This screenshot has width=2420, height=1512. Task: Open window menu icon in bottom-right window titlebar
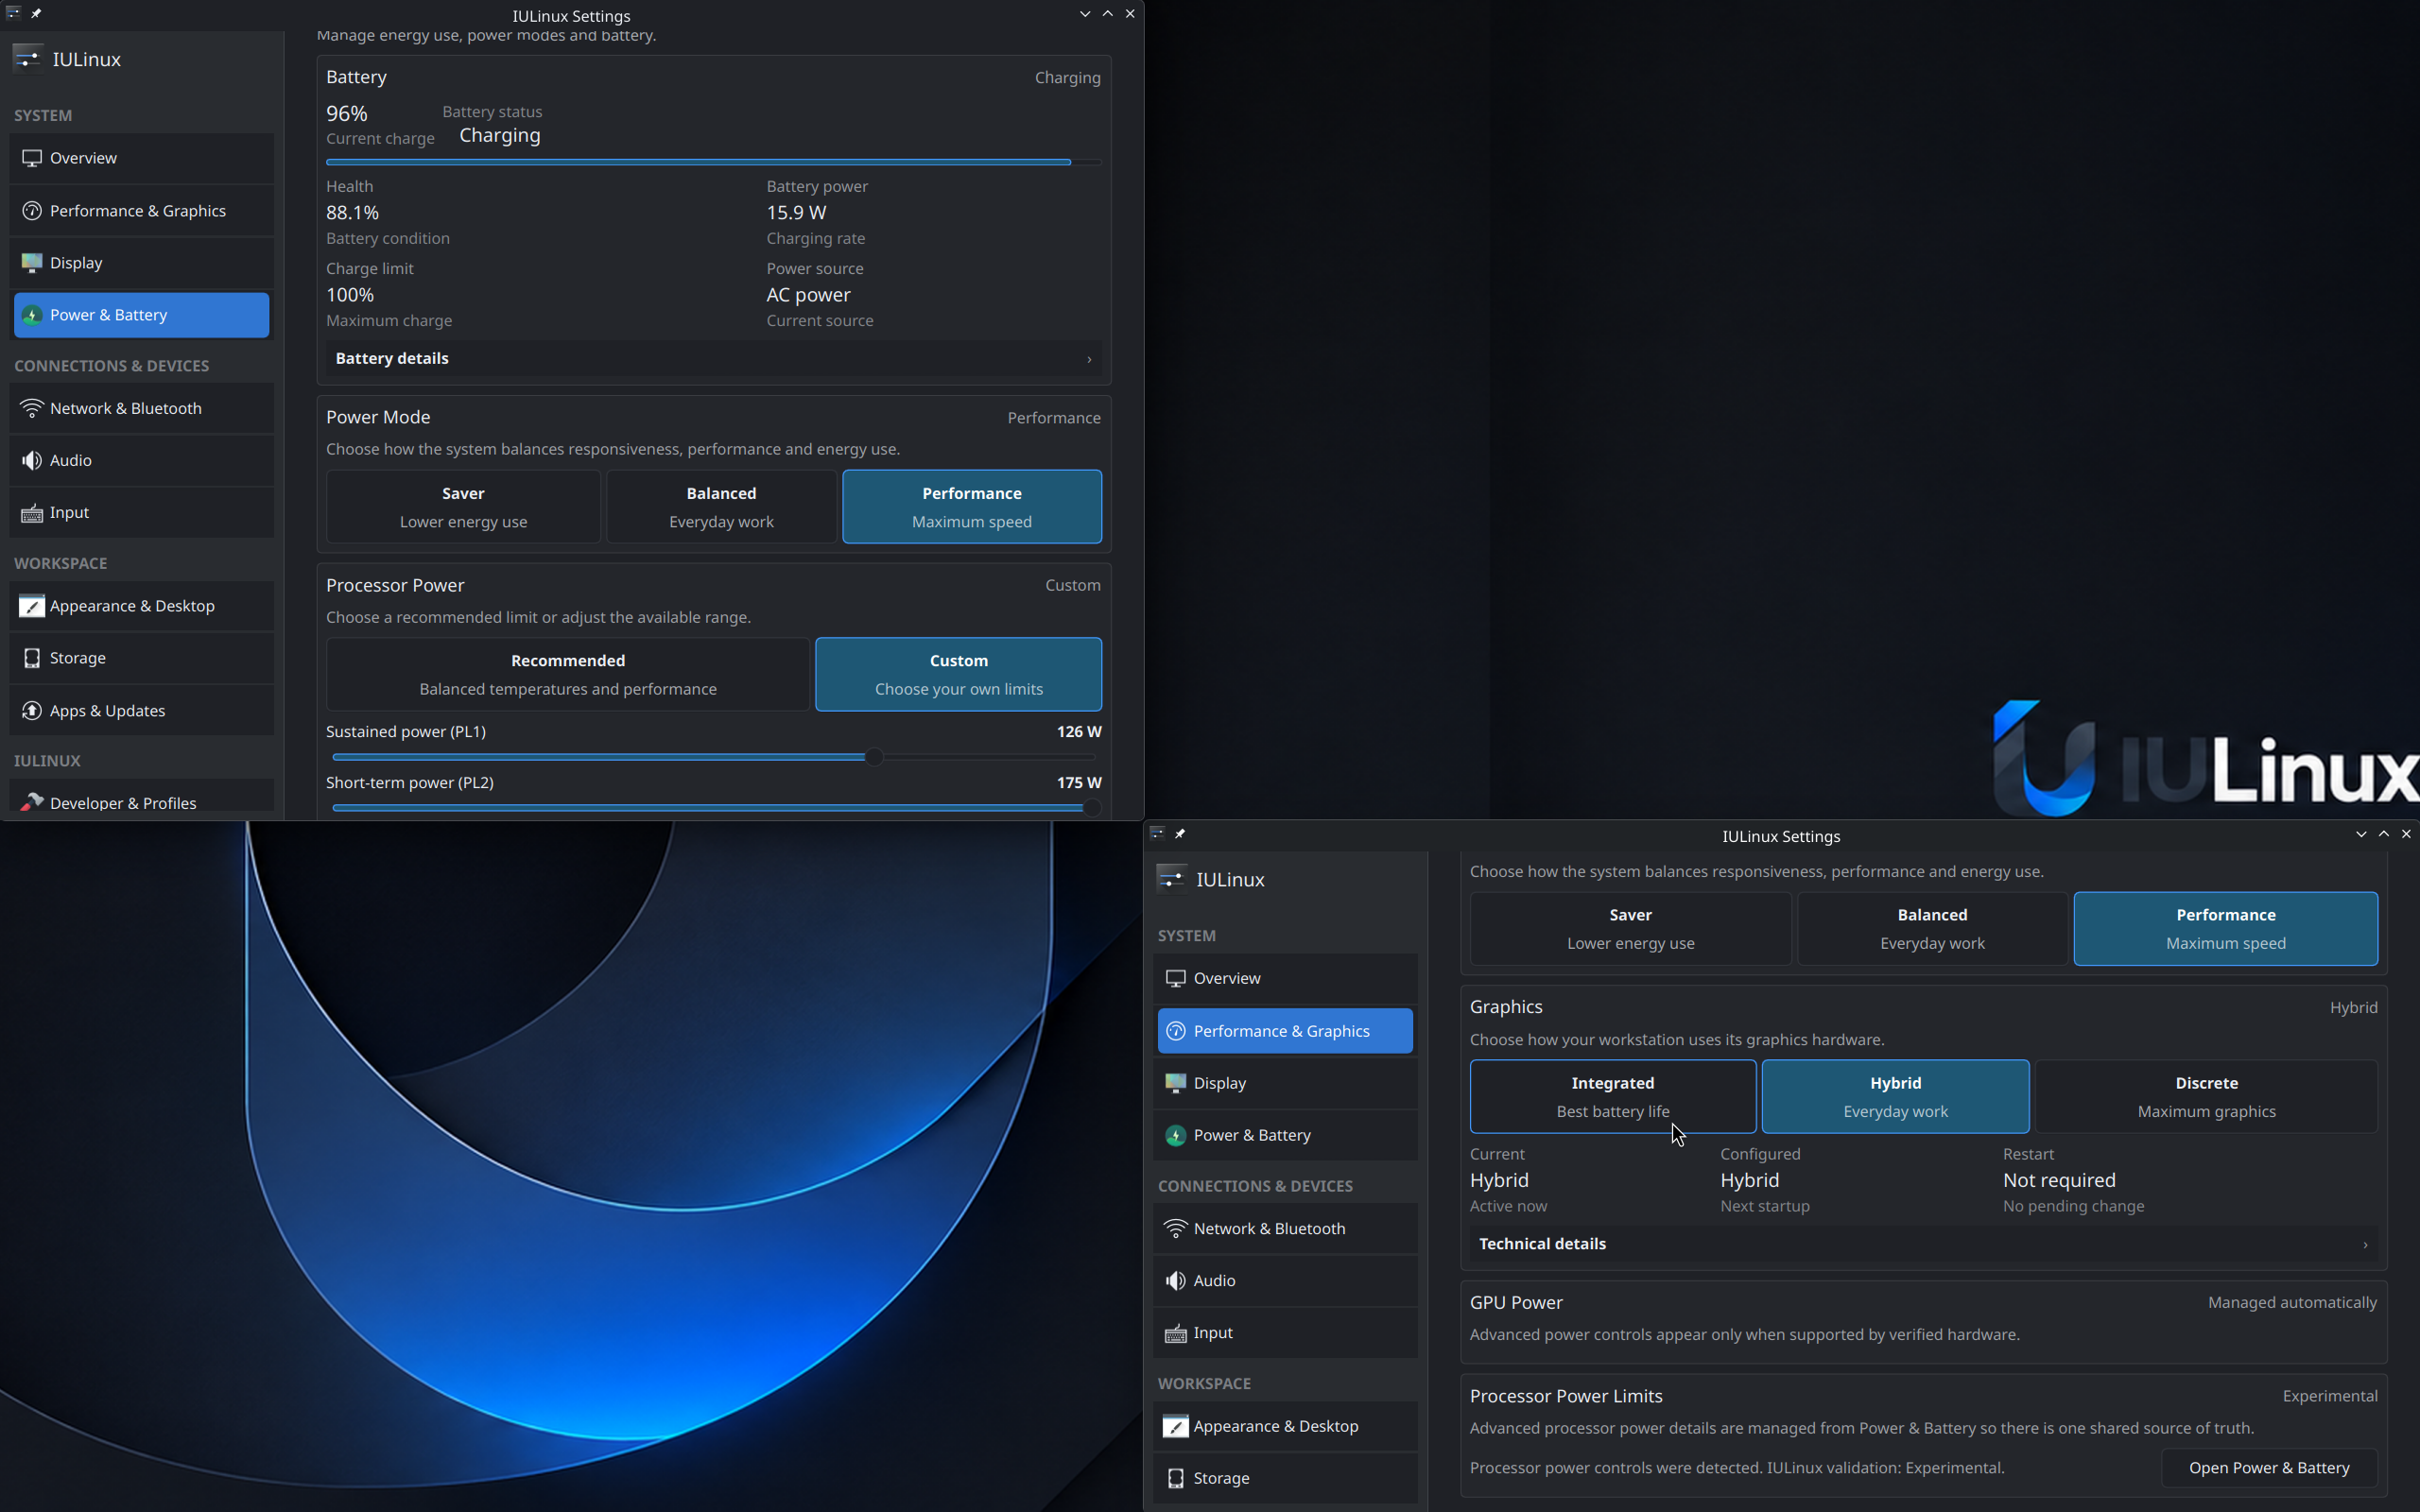pyautogui.click(x=1157, y=833)
